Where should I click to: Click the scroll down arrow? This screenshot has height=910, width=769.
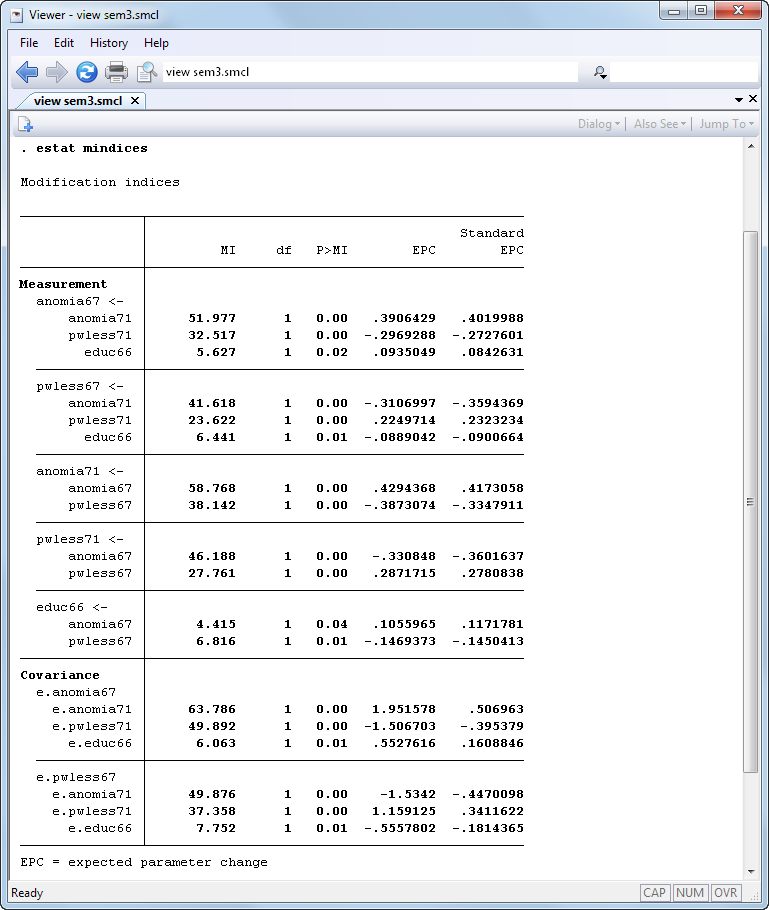pos(751,871)
